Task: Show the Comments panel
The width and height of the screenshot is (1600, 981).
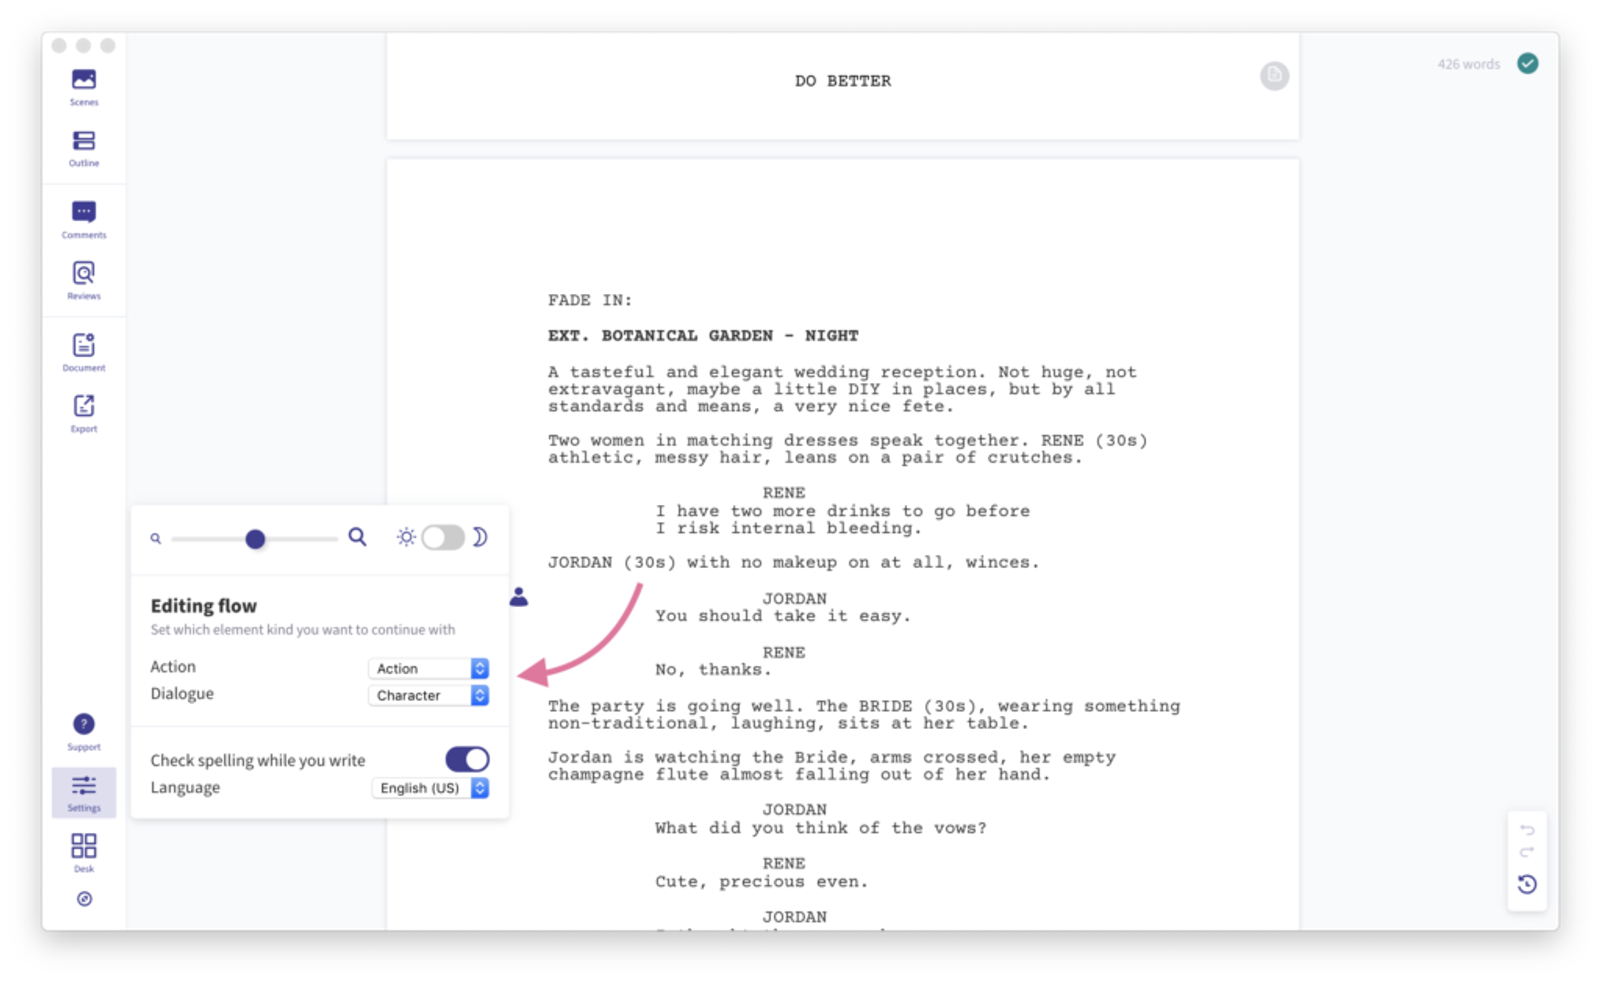Action: (84, 219)
